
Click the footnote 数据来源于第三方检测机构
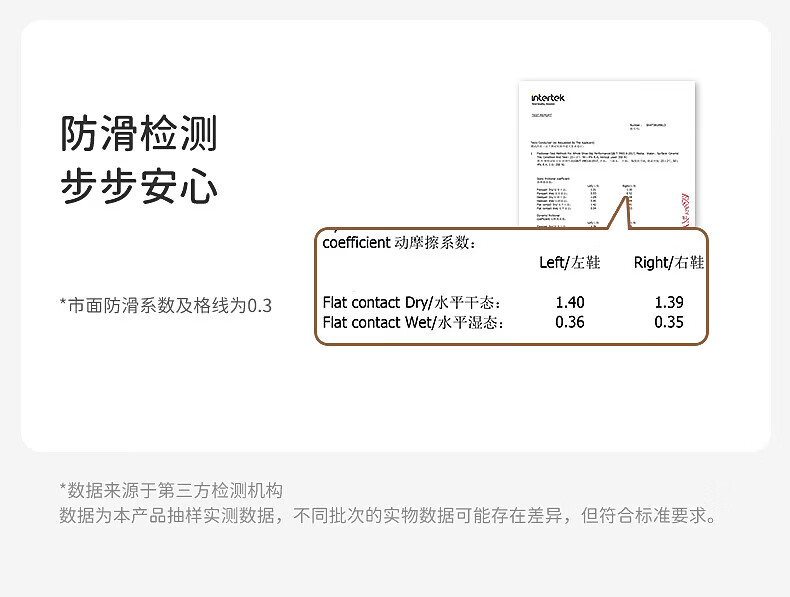point(171,490)
